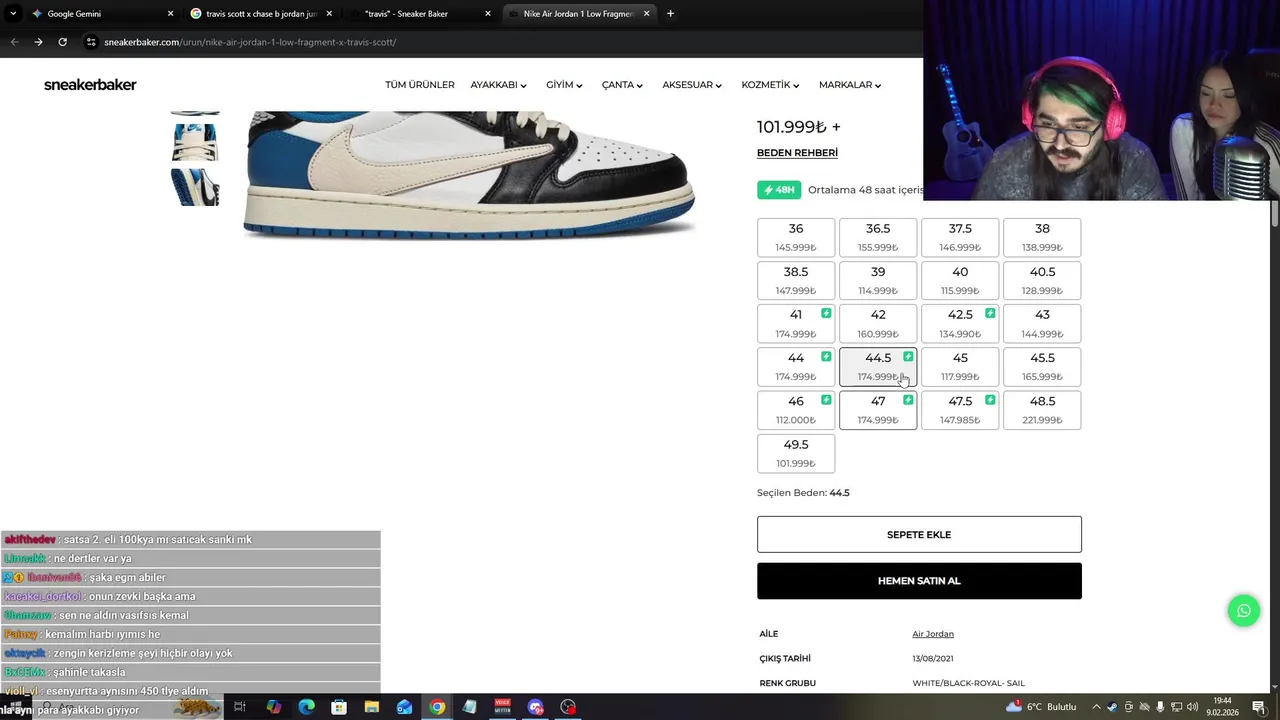Expand the KOZMETİK dropdown menu
The height and width of the screenshot is (720, 1280).
click(770, 85)
